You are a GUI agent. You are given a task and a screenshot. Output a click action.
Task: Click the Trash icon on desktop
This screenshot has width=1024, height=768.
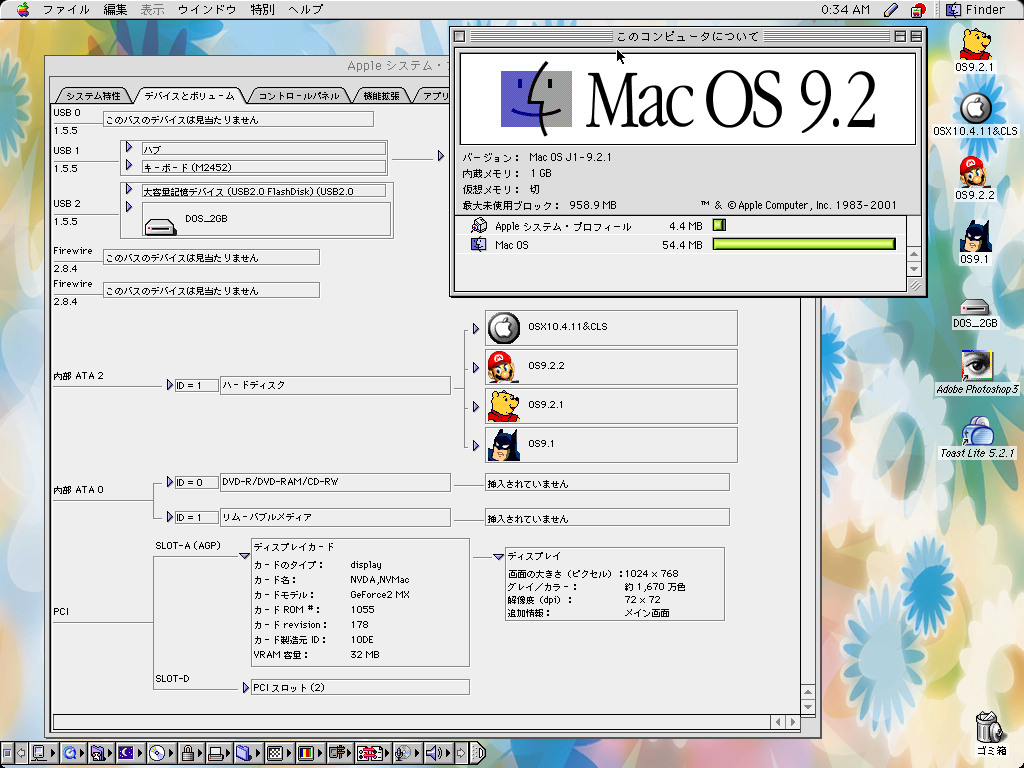[x=987, y=726]
